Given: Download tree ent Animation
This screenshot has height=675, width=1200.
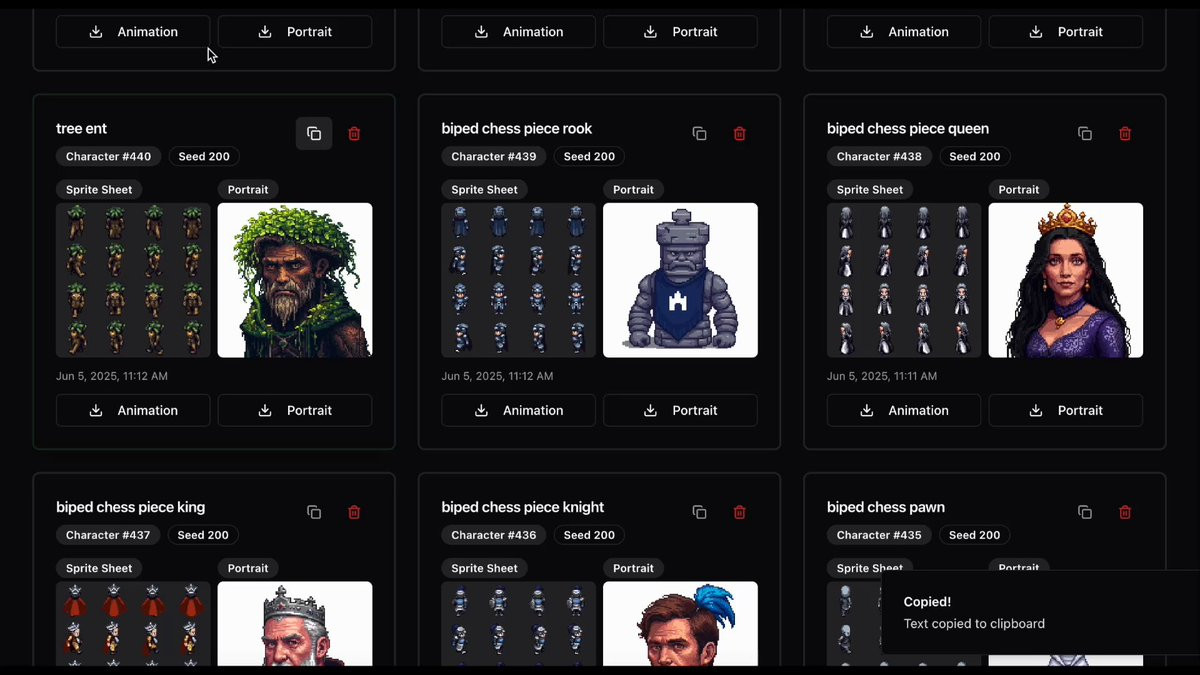Looking at the screenshot, I should pos(133,410).
